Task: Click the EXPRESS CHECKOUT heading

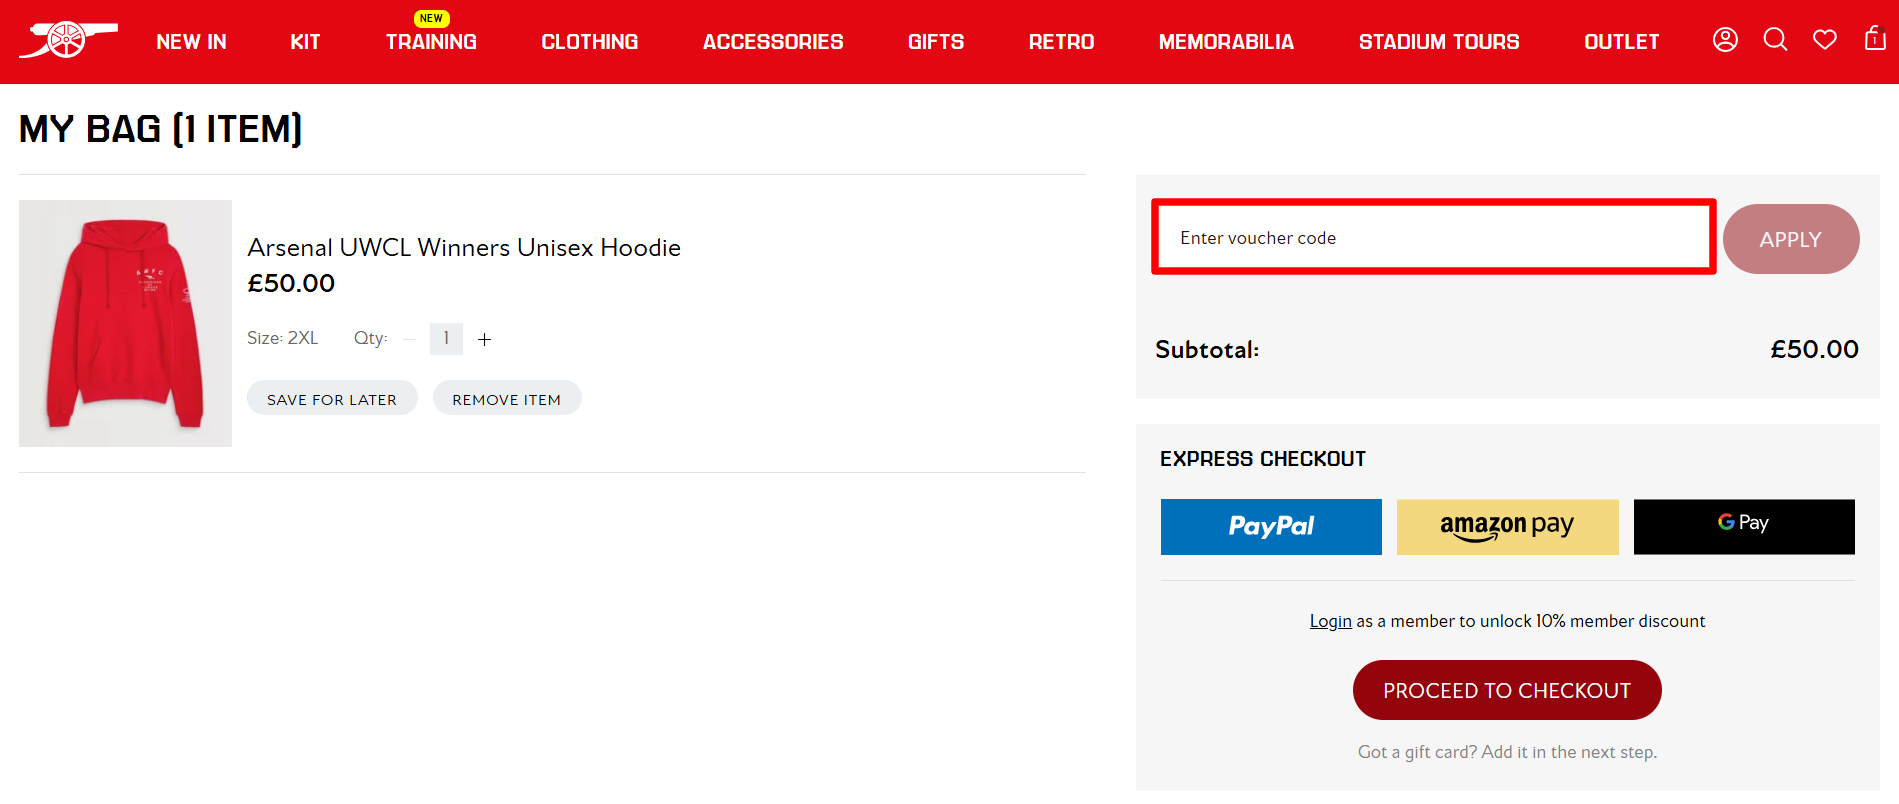Action: [x=1263, y=459]
